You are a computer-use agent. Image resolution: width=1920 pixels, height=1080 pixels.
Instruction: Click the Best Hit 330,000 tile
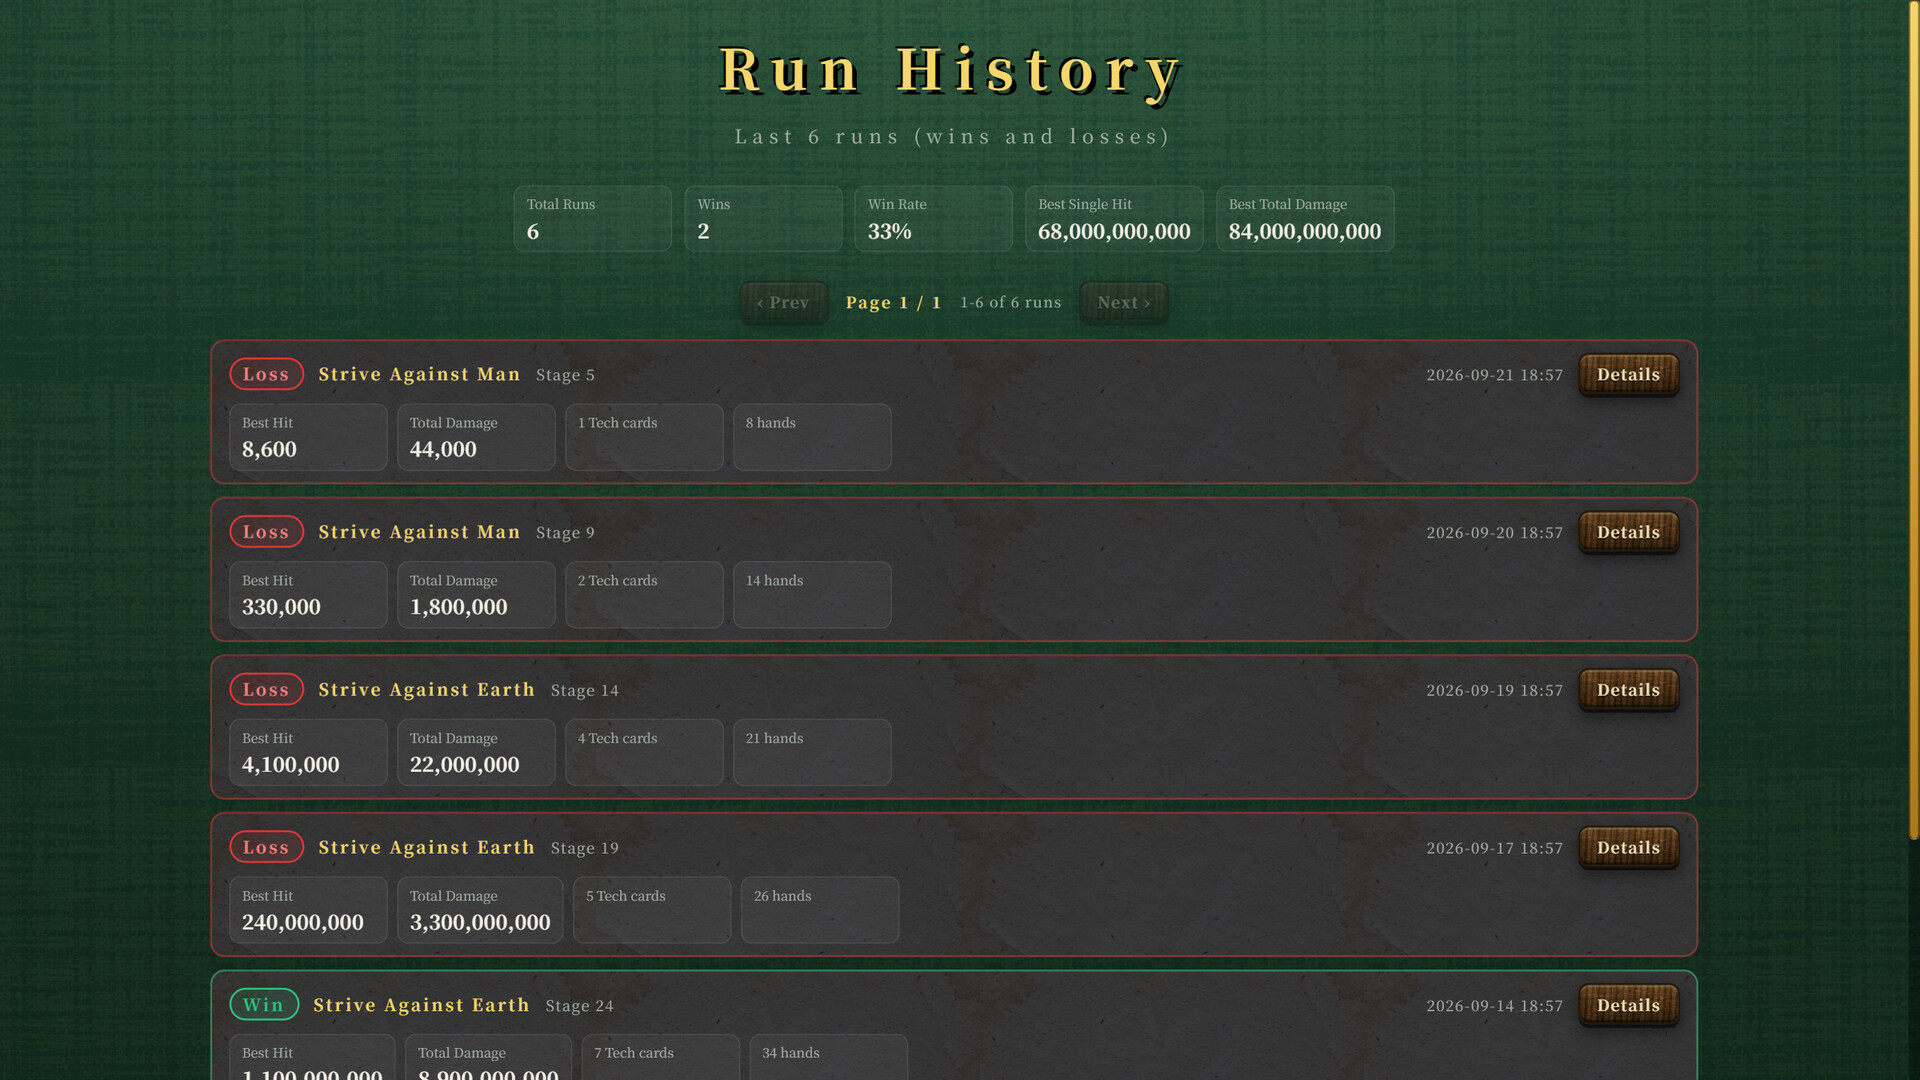(308, 595)
